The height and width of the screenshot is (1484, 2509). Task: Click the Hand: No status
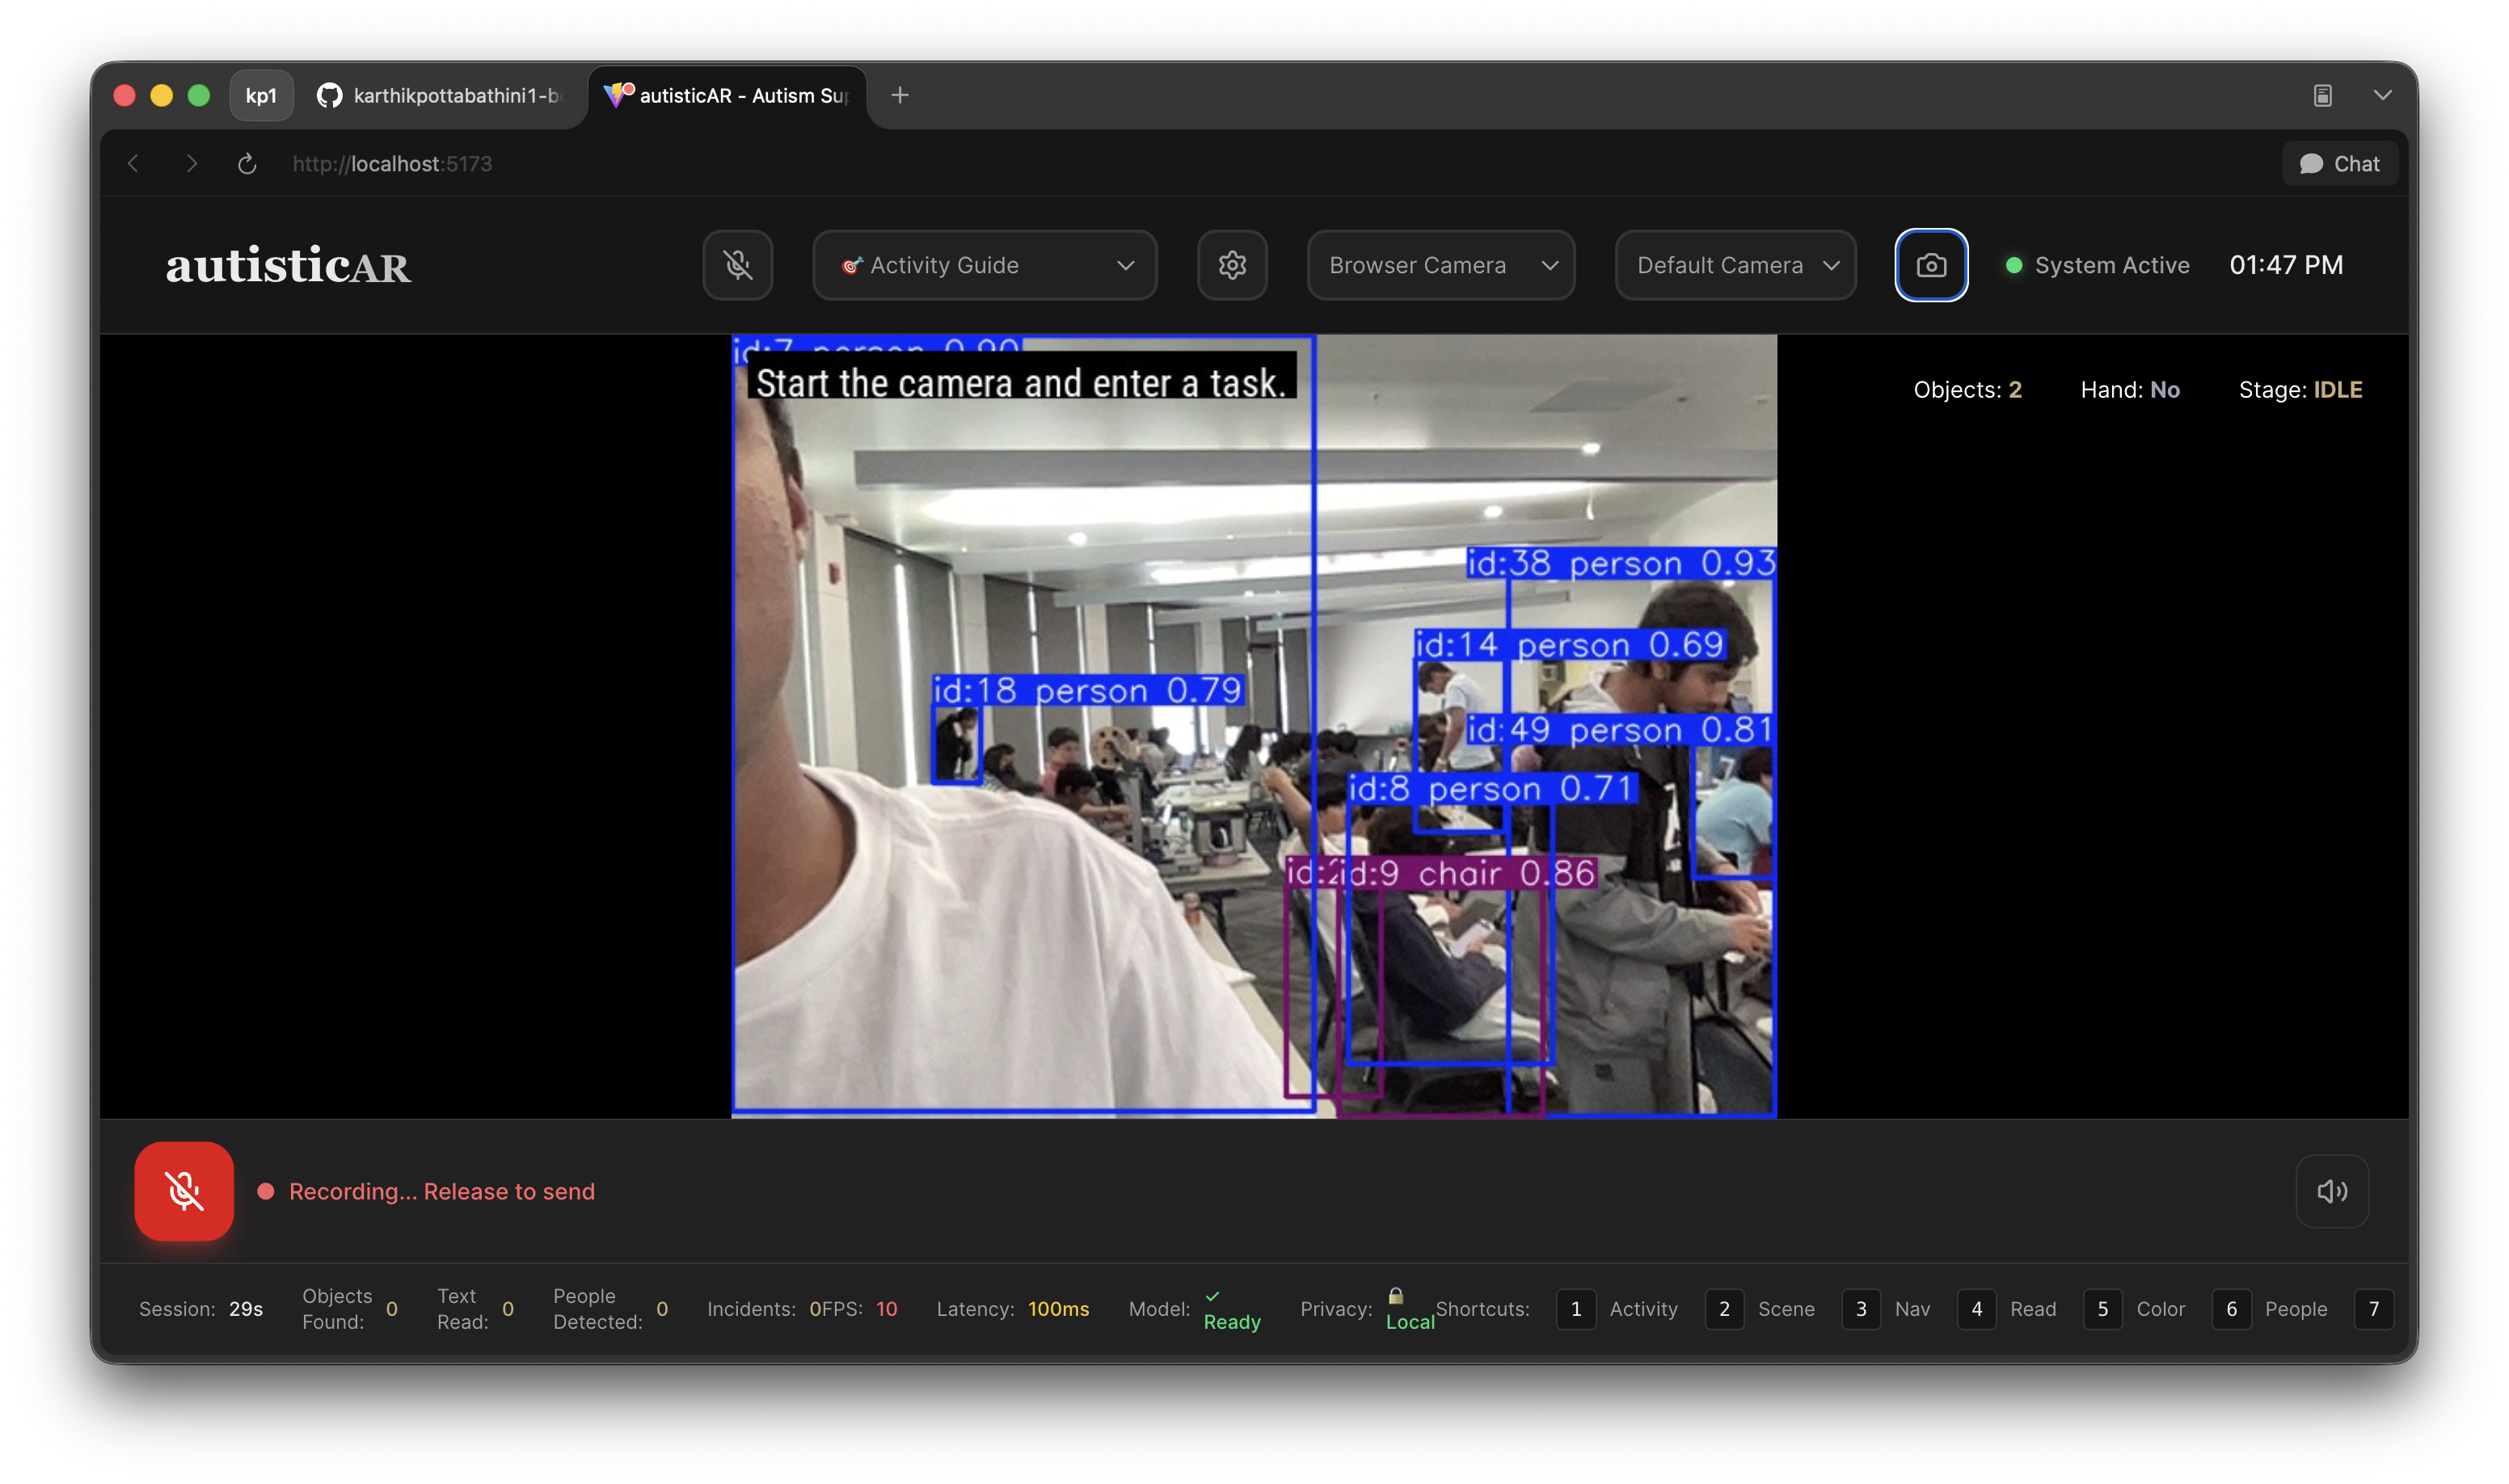pyautogui.click(x=2129, y=389)
